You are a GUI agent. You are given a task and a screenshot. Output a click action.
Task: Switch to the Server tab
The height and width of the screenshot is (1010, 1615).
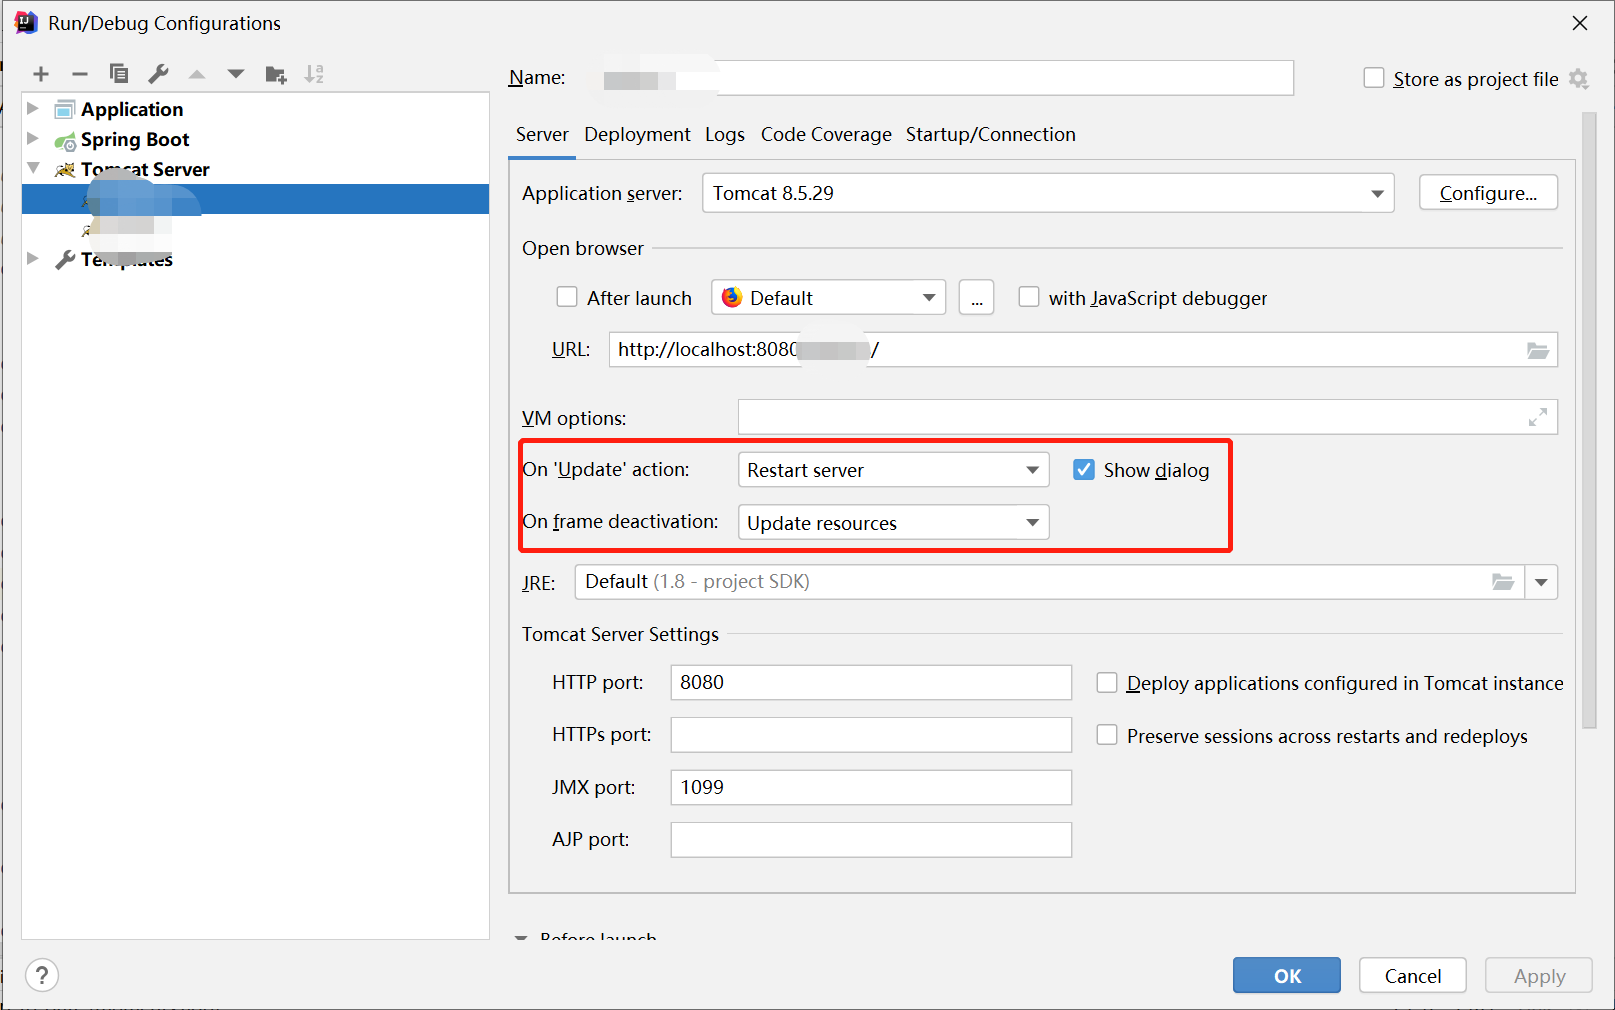point(542,135)
